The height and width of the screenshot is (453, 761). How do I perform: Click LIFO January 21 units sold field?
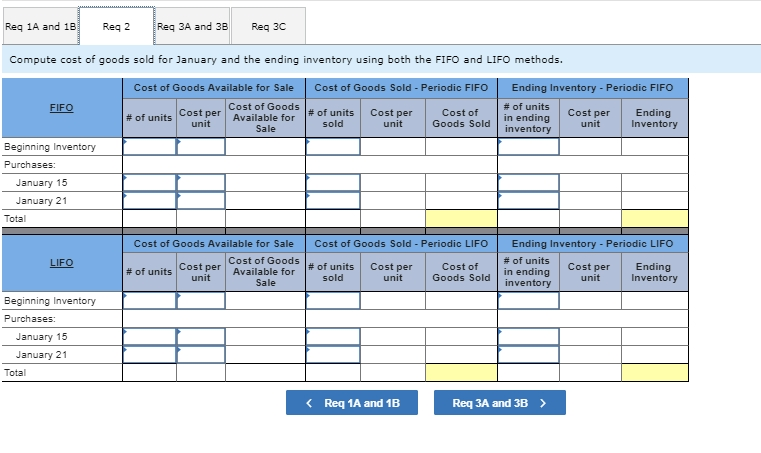click(333, 354)
